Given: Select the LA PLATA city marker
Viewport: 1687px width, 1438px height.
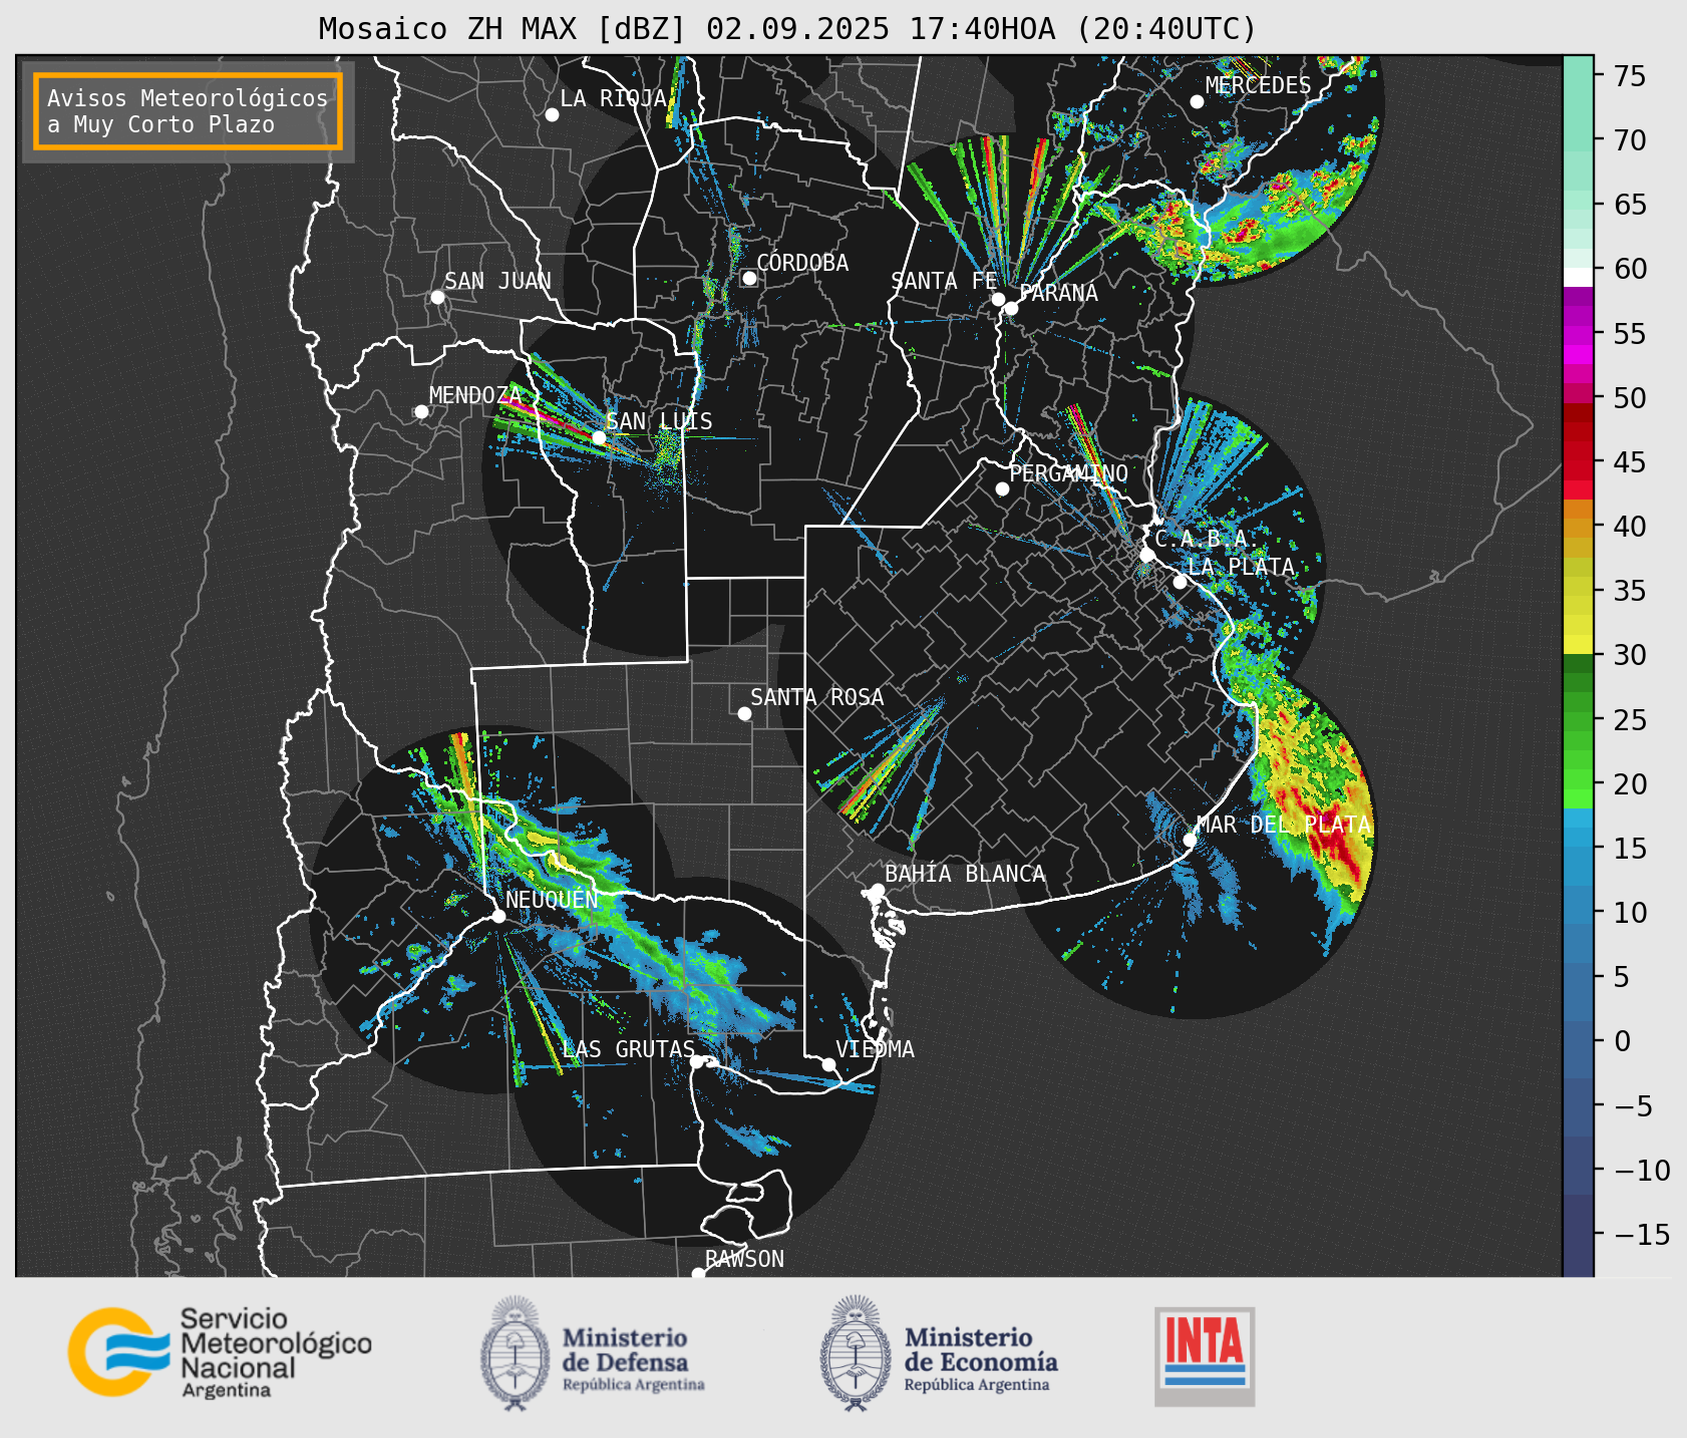Looking at the screenshot, I should coord(1180,582).
